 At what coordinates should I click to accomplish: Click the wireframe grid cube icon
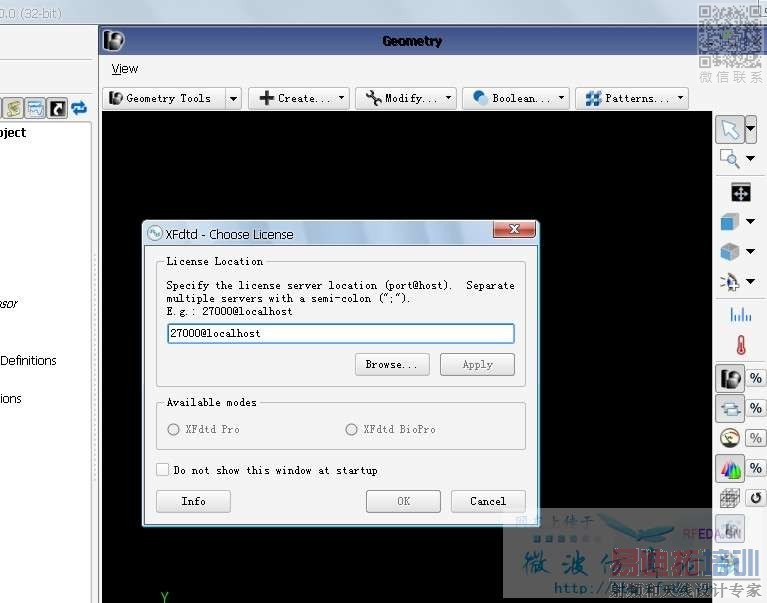point(730,498)
